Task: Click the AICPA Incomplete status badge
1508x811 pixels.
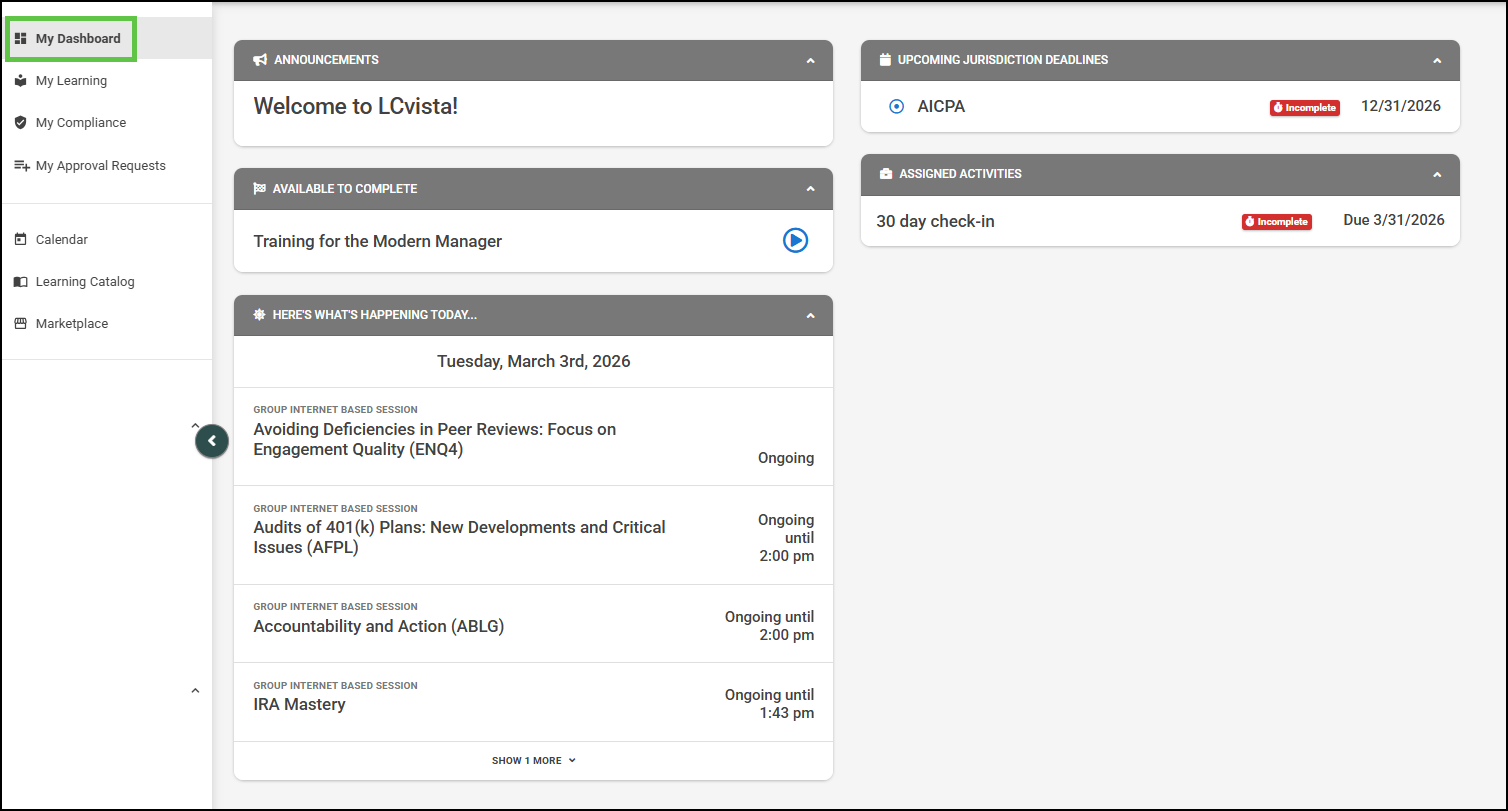Action: [x=1304, y=108]
